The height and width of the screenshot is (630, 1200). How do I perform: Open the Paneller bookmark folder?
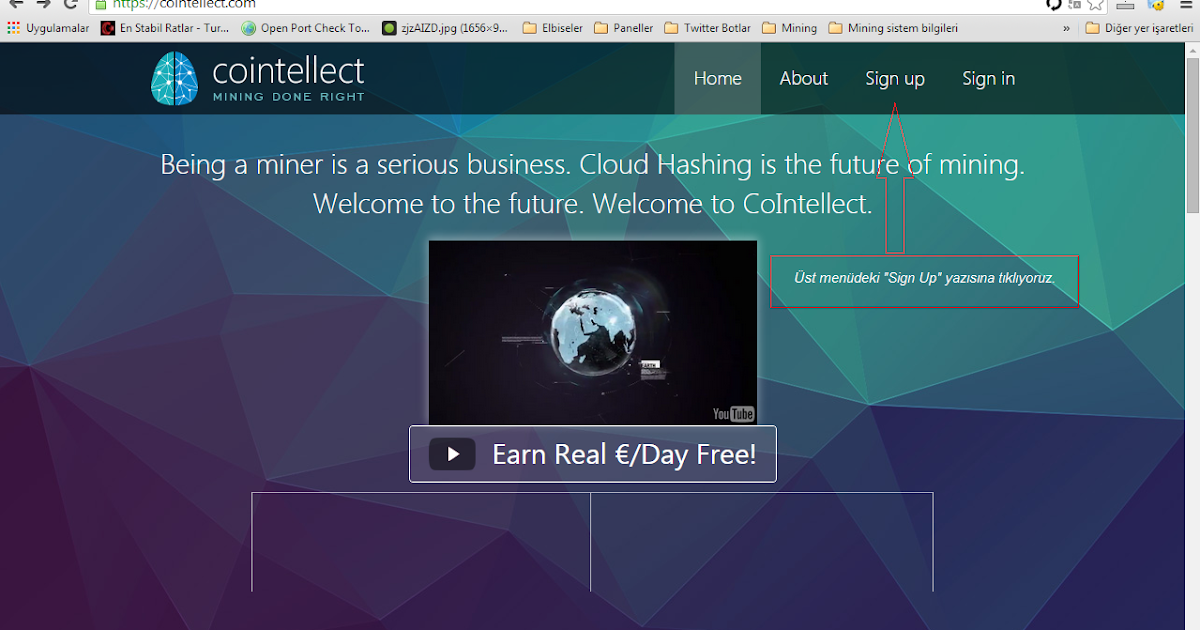624,28
